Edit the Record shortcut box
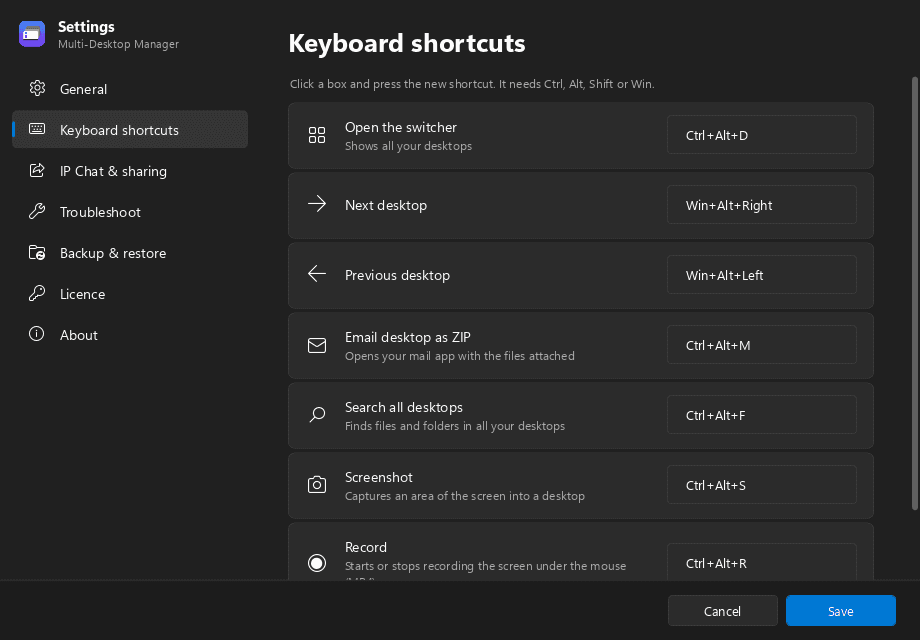The width and height of the screenshot is (920, 640). pyautogui.click(x=762, y=562)
